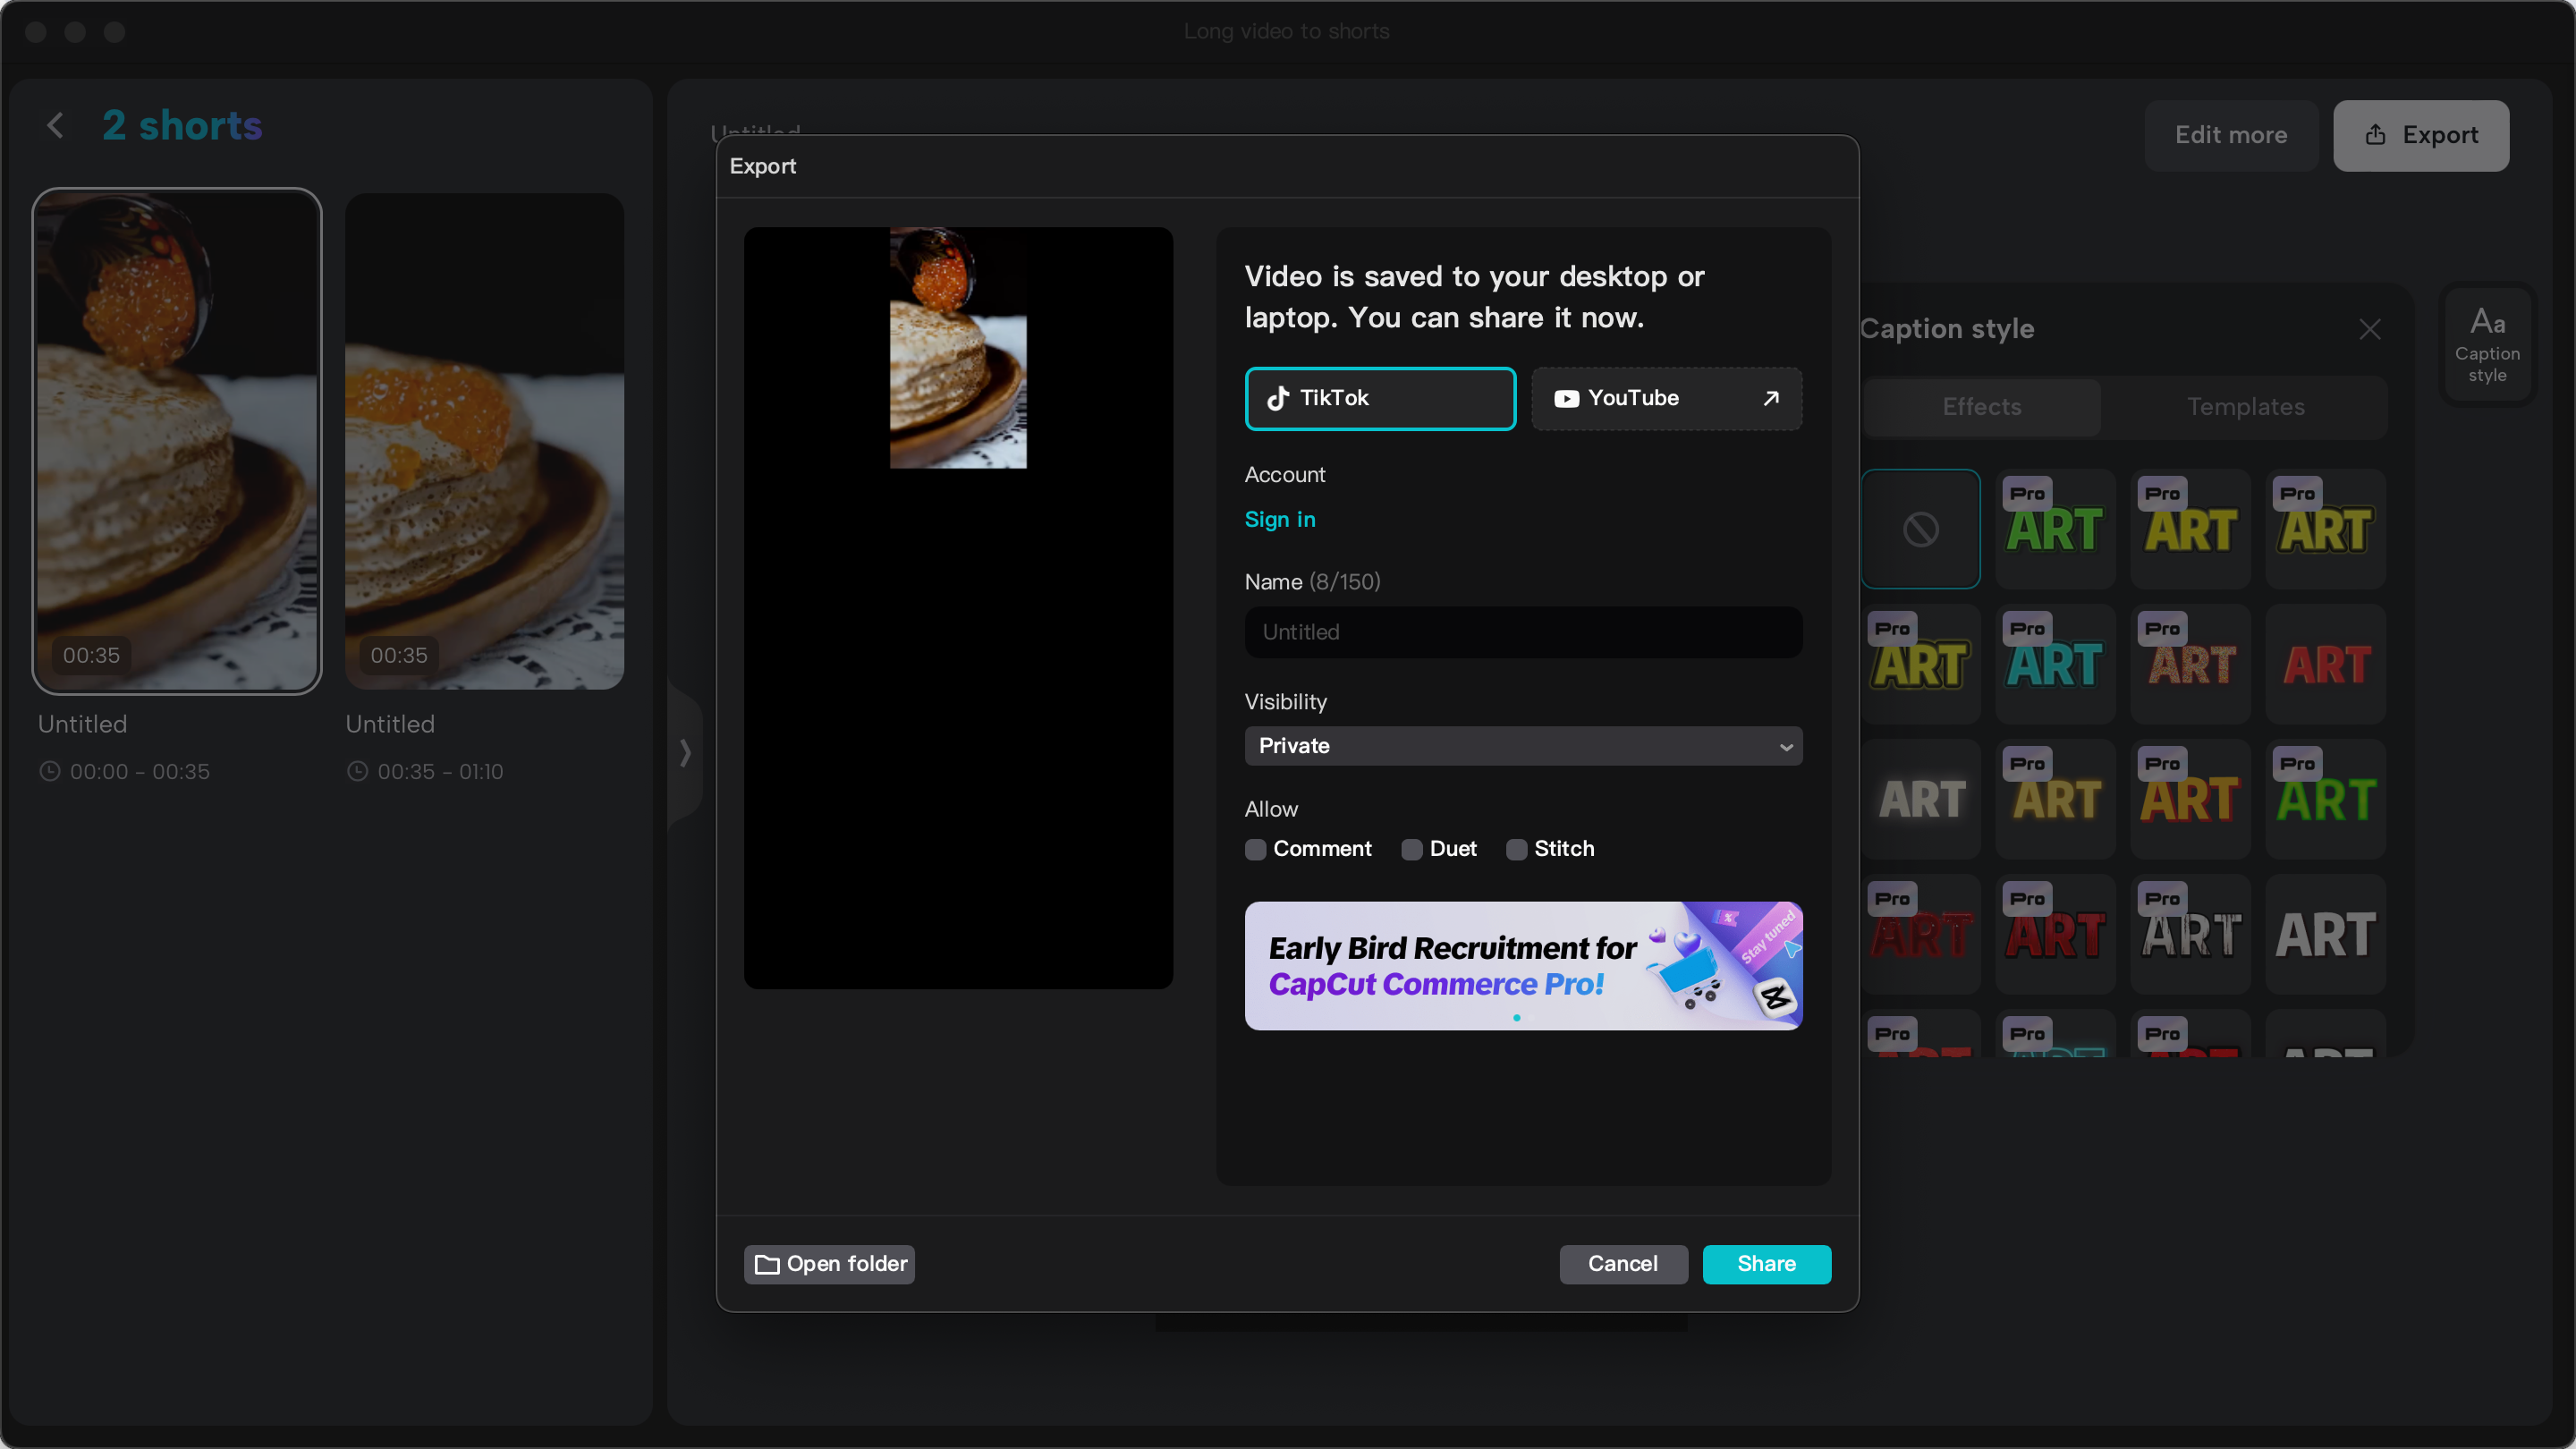Click the clock icon next to 00:00 – 00:35
This screenshot has height=1449, width=2576.
point(50,771)
